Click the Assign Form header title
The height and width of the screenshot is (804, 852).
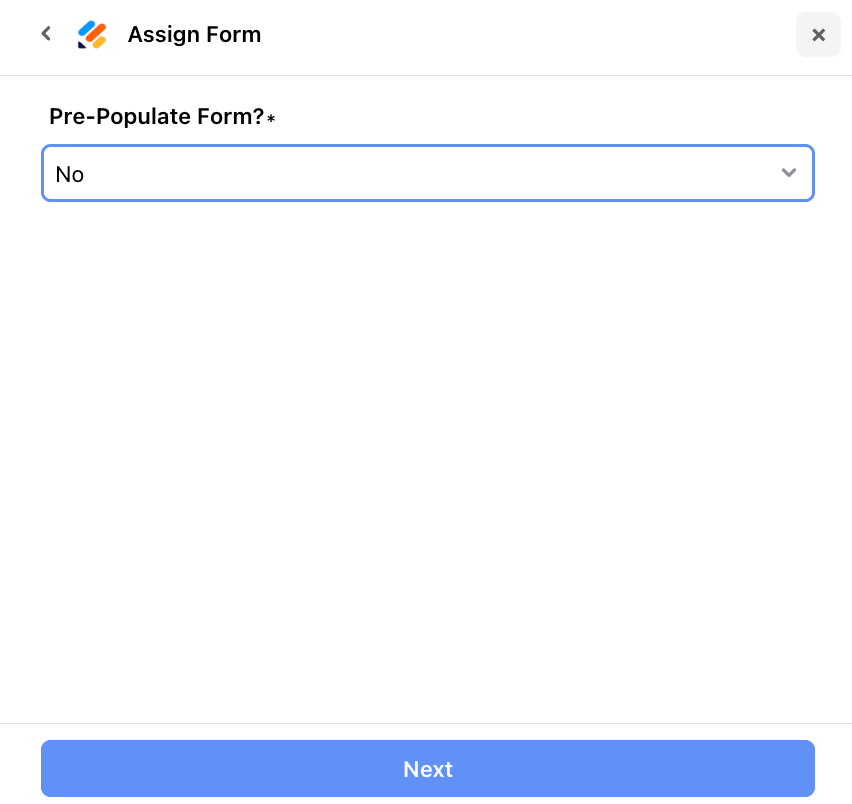pos(194,34)
